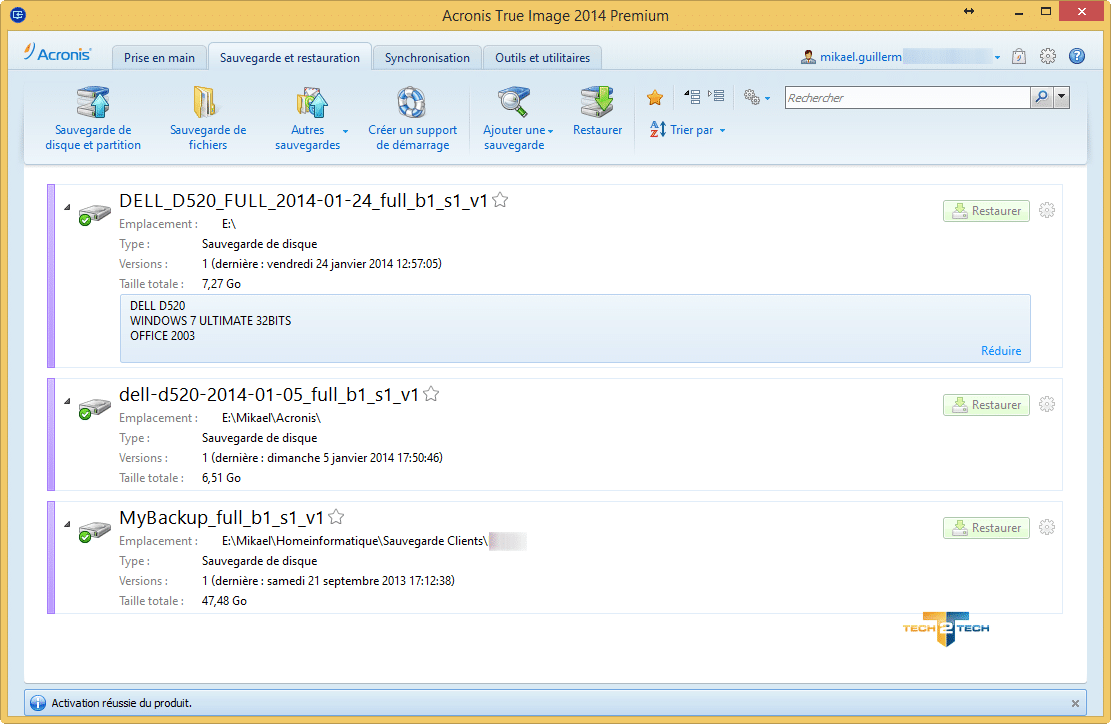The width and height of the screenshot is (1111, 724).
Task: Click DELL_D520_FULL_2014-01-24_full_b1_s1_v1 title
Action: (x=303, y=201)
